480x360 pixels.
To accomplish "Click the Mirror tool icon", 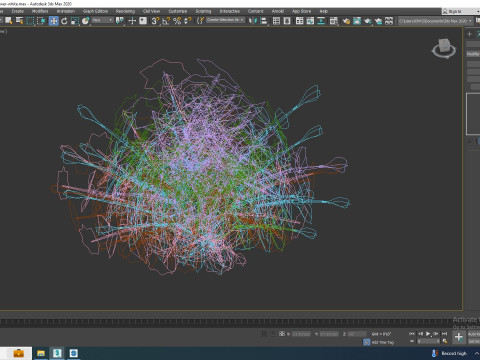I will click(253, 21).
